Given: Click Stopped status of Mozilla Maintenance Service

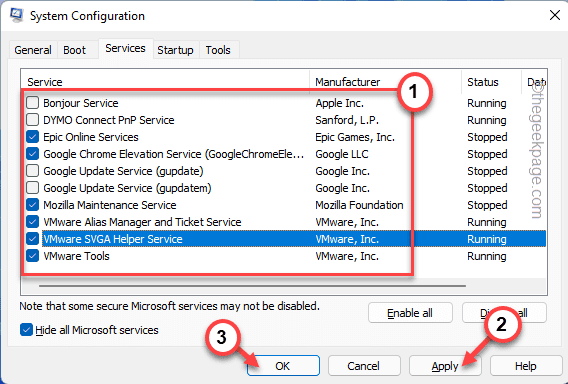Looking at the screenshot, I should 487,205.
